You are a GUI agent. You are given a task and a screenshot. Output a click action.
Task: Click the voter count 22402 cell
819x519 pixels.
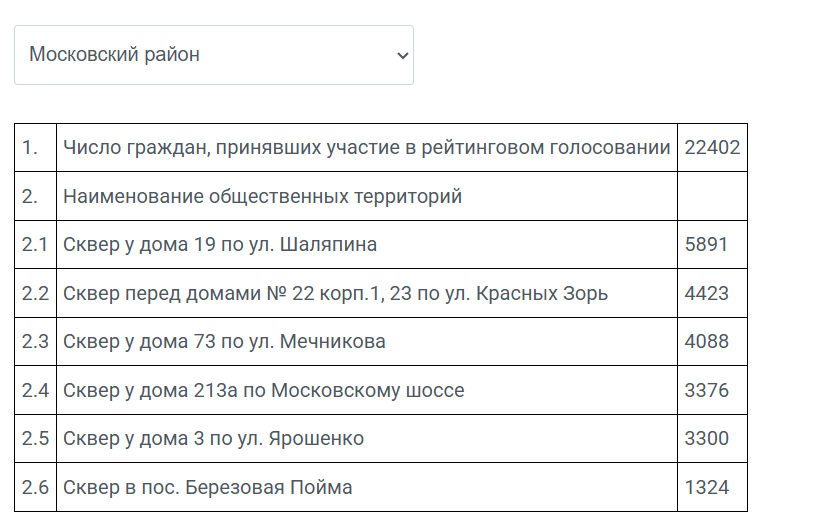[x=712, y=148]
